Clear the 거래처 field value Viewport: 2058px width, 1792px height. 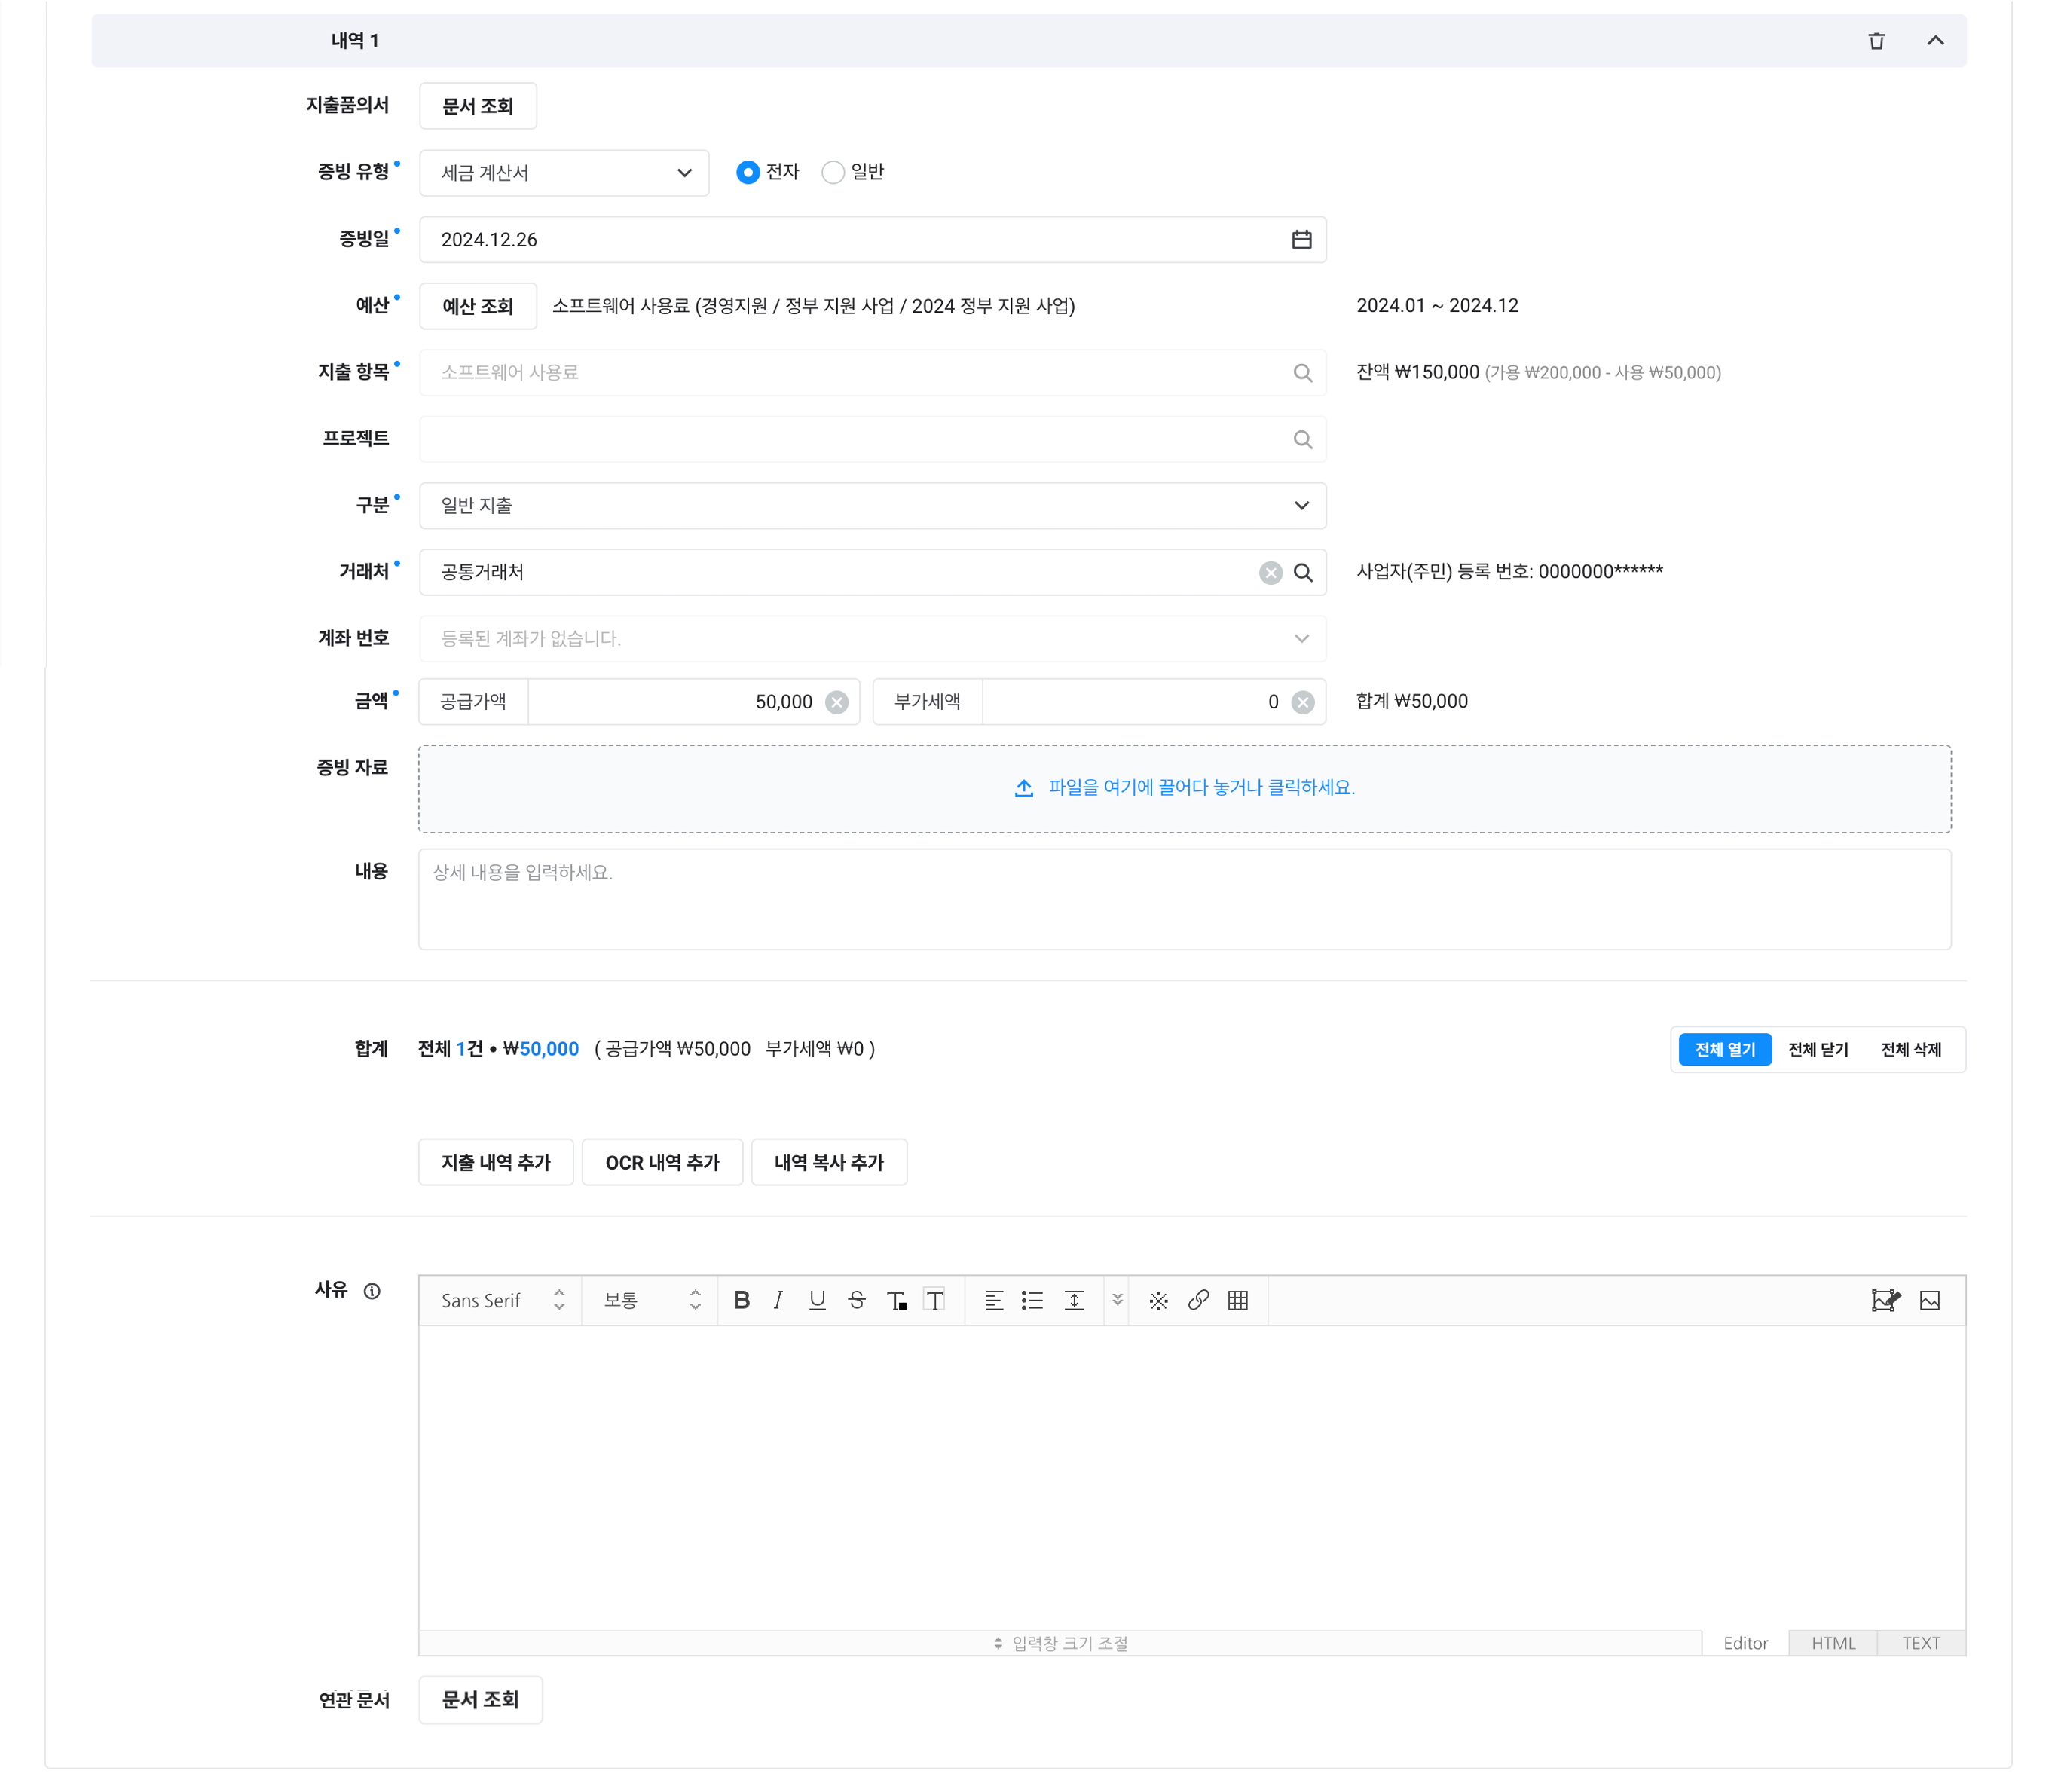click(1270, 573)
